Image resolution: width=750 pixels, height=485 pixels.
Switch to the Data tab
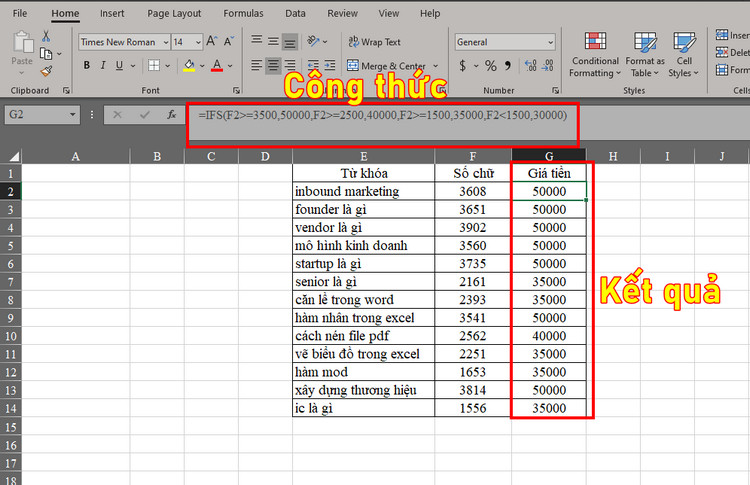coord(295,13)
